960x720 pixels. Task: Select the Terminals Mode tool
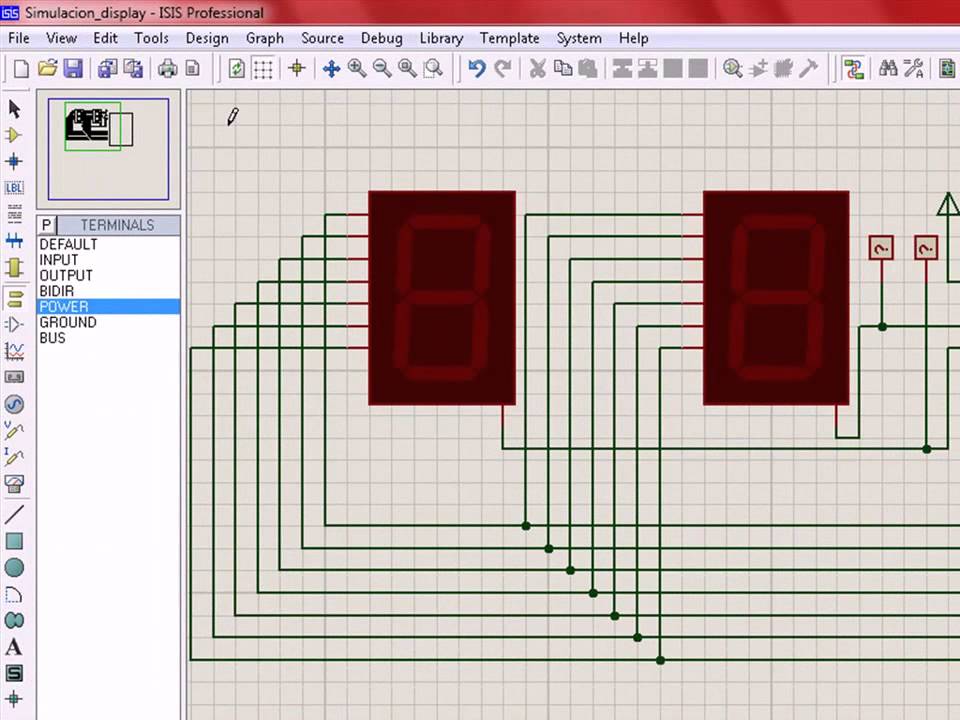point(14,298)
